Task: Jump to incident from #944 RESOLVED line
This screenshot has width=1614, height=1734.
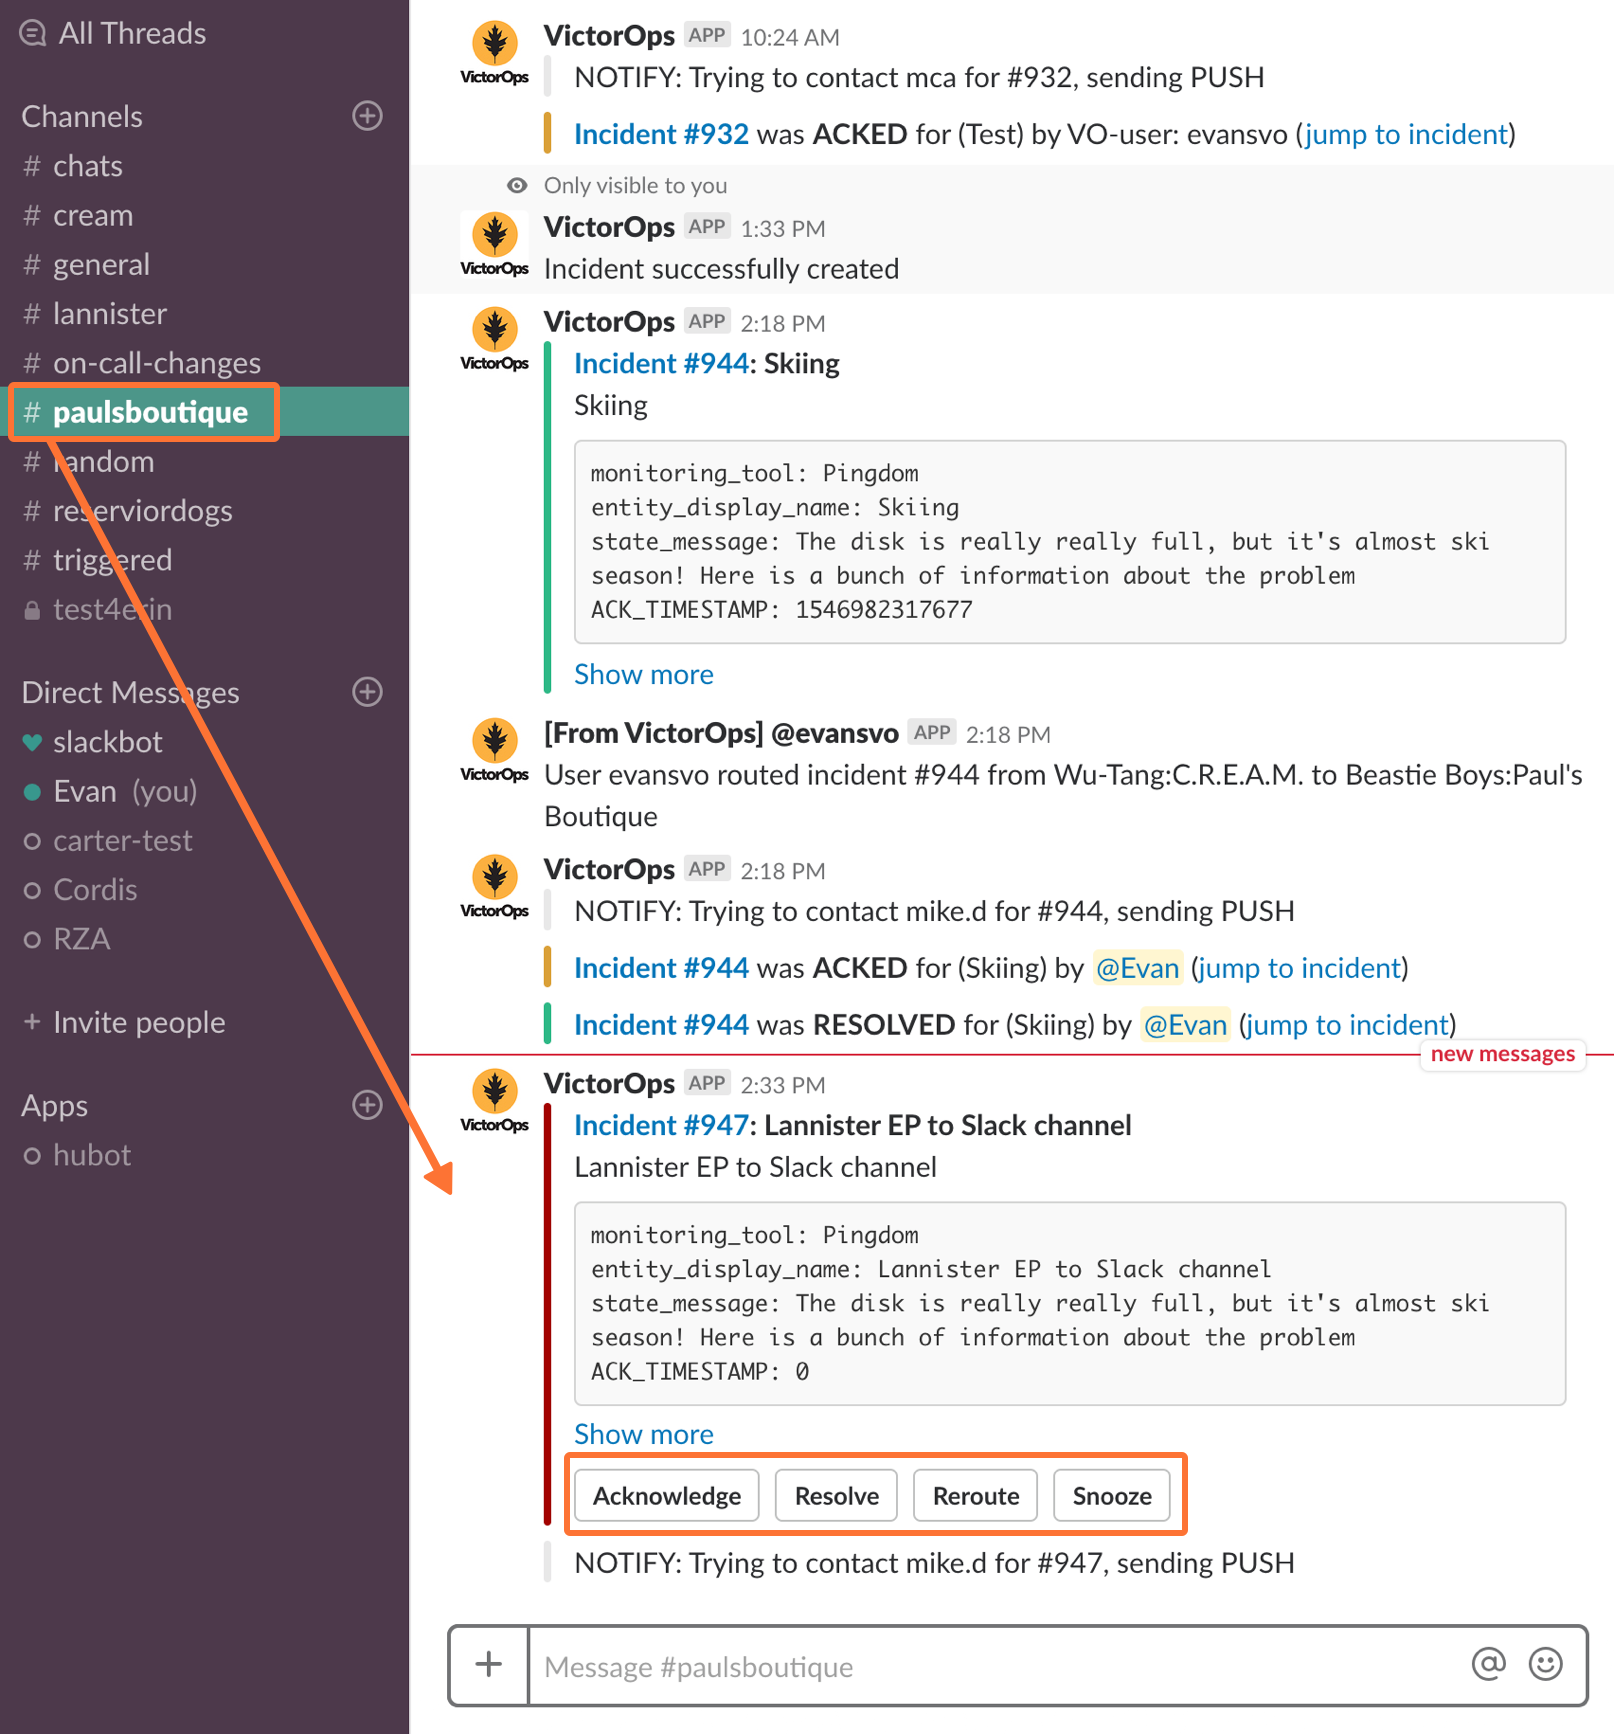Action: coord(1348,1025)
